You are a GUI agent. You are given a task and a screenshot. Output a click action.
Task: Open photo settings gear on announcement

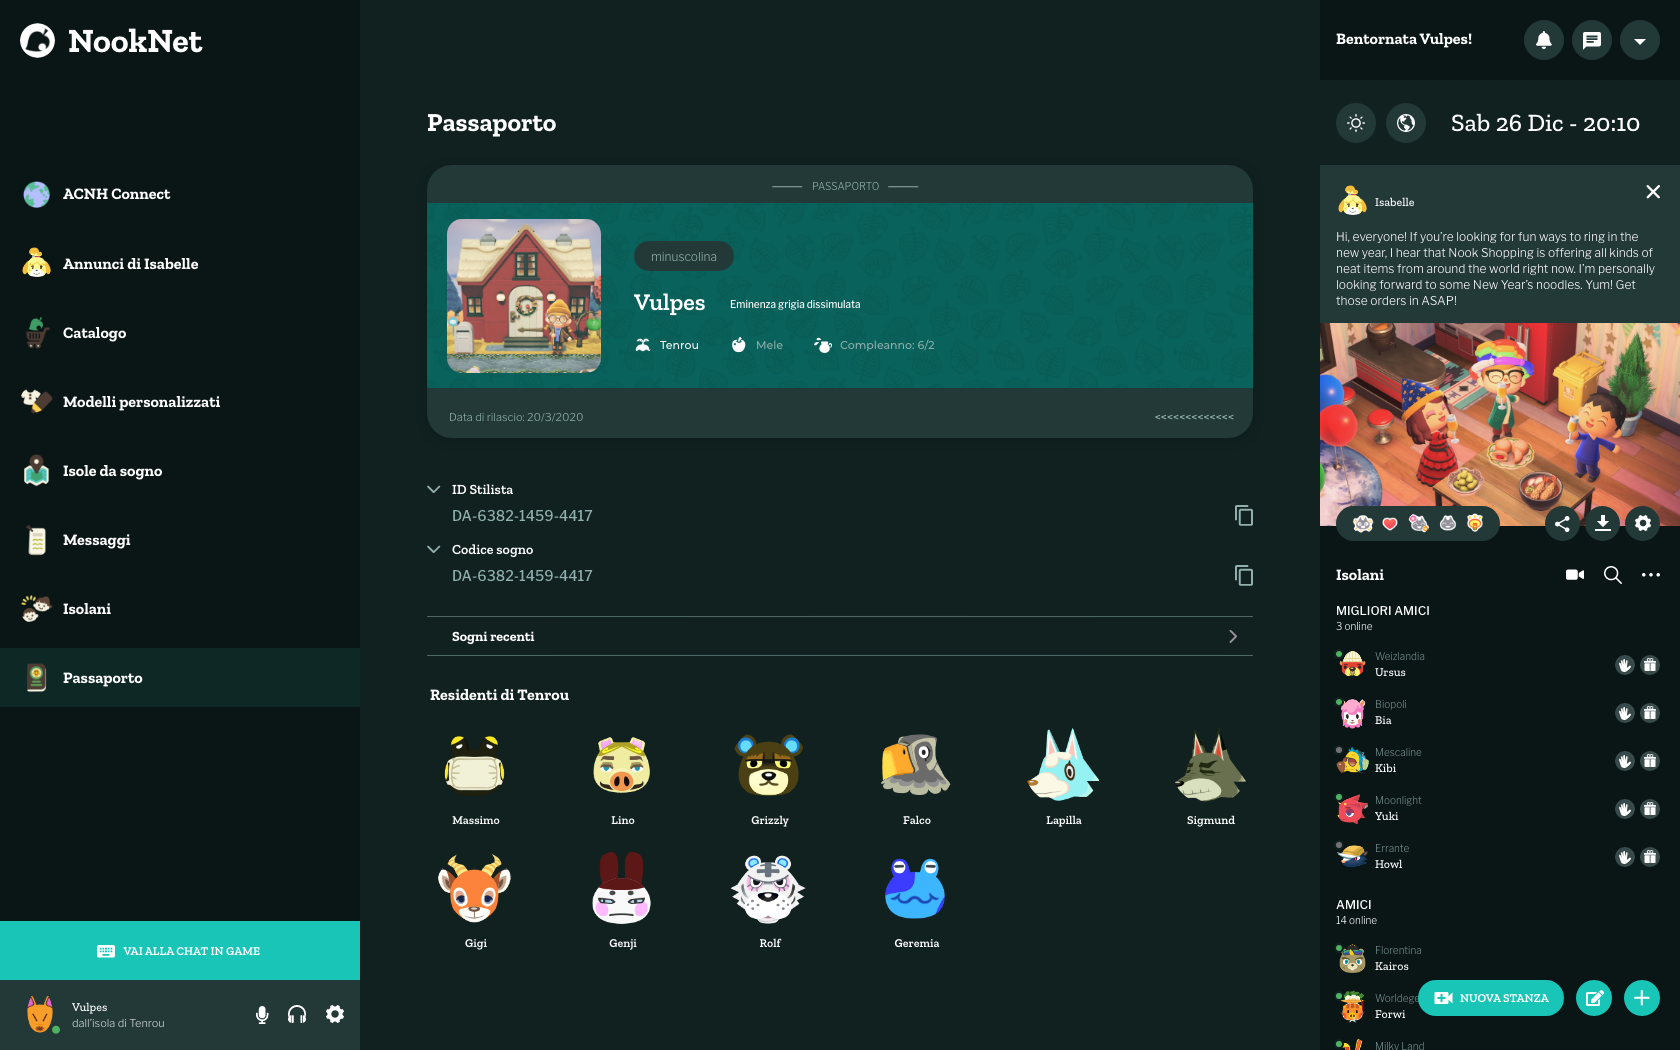click(x=1643, y=523)
